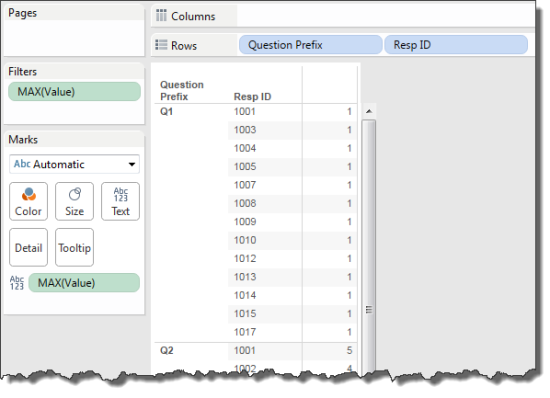550x398 pixels.
Task: Click the value 5 for Q2 1001
Action: pos(349,350)
